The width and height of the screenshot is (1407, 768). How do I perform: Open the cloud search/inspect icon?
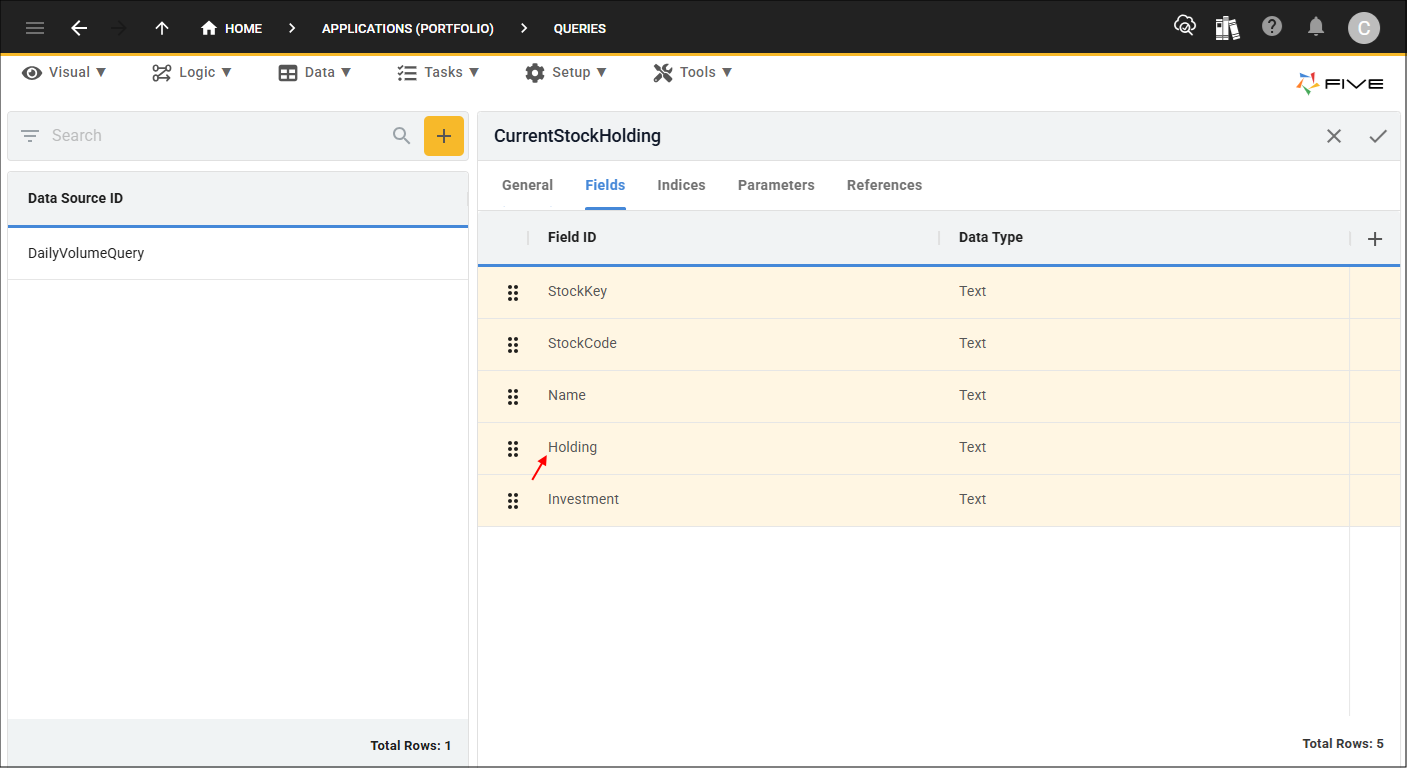pyautogui.click(x=1185, y=27)
